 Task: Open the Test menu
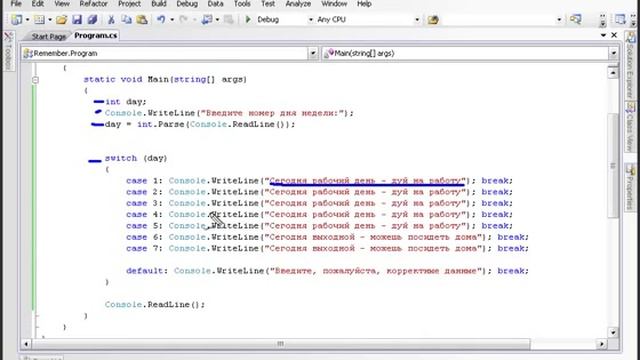point(268,4)
